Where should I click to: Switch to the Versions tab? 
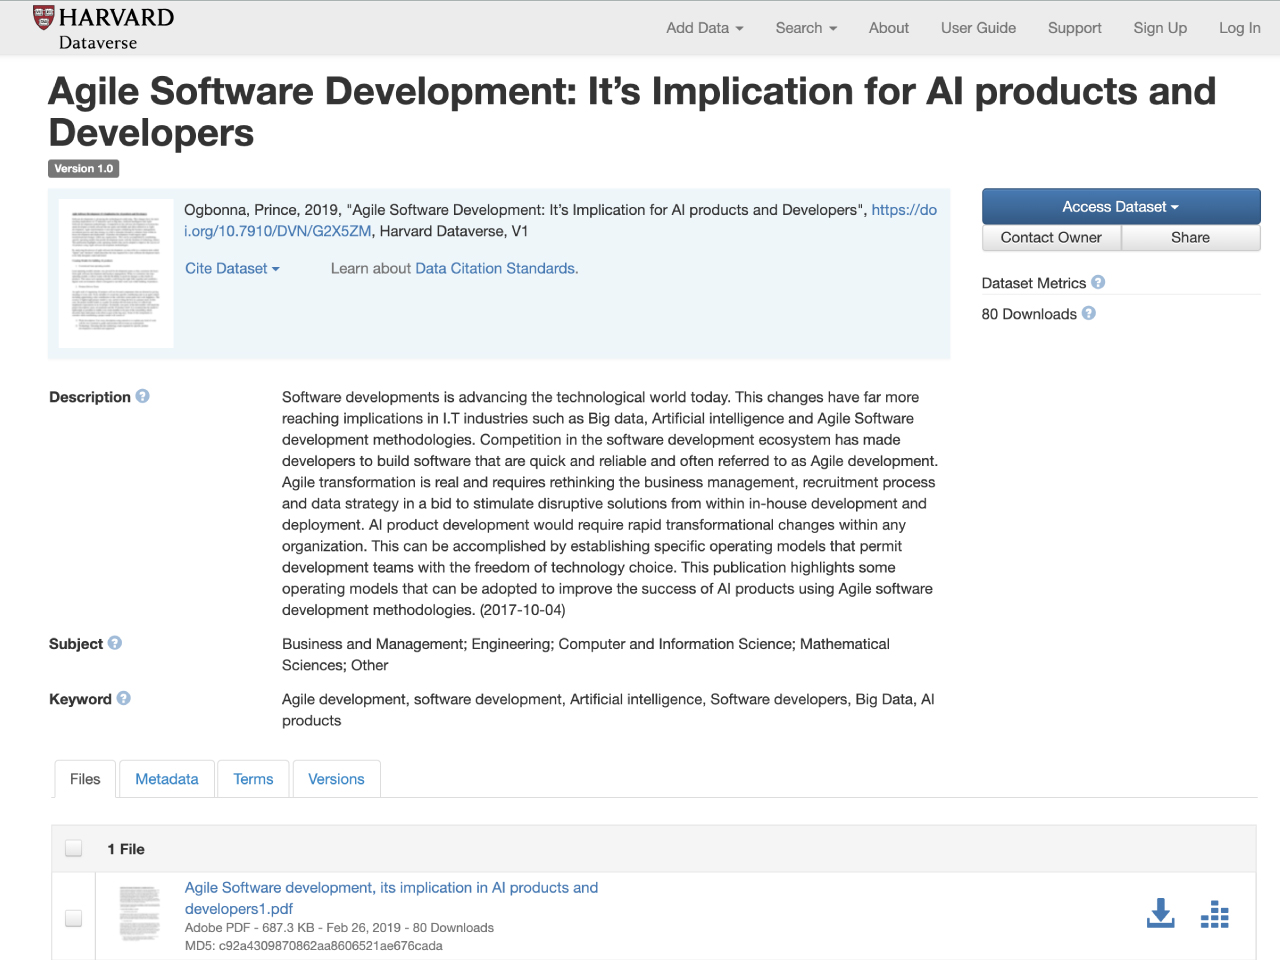(336, 779)
